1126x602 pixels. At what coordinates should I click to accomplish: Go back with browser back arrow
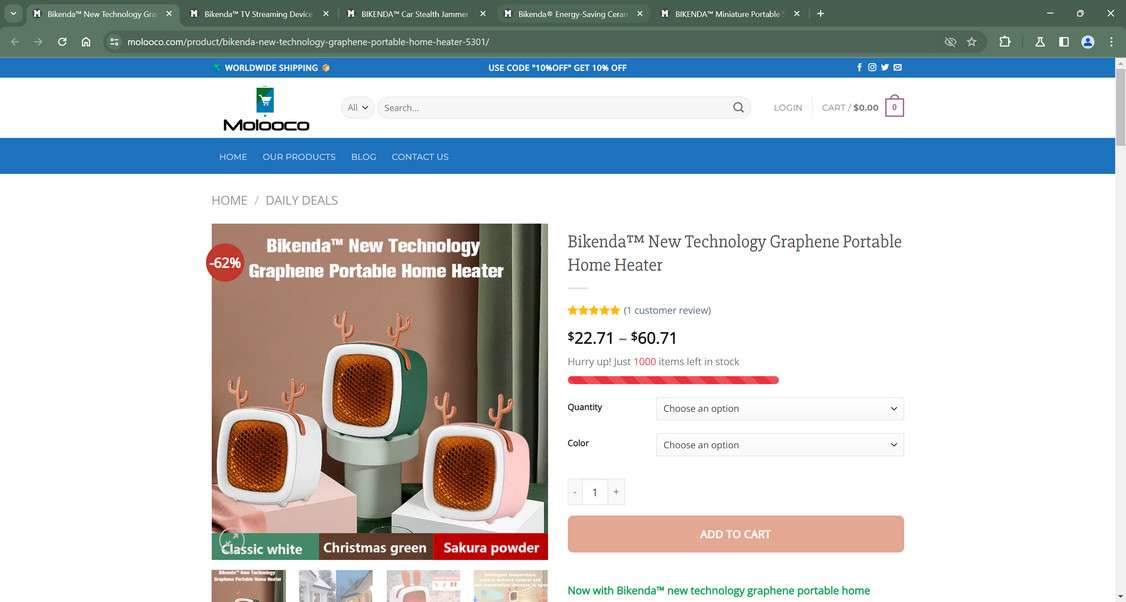[15, 42]
